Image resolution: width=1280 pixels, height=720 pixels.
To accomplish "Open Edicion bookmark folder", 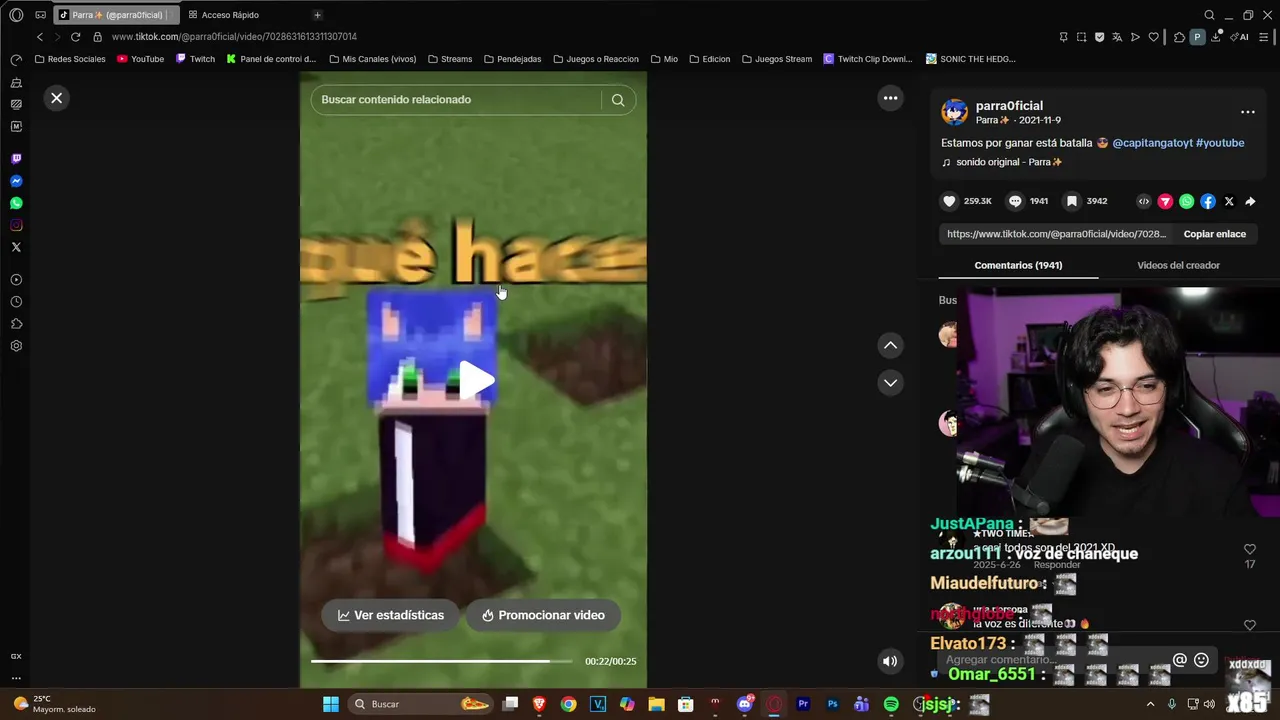I will click(709, 59).
